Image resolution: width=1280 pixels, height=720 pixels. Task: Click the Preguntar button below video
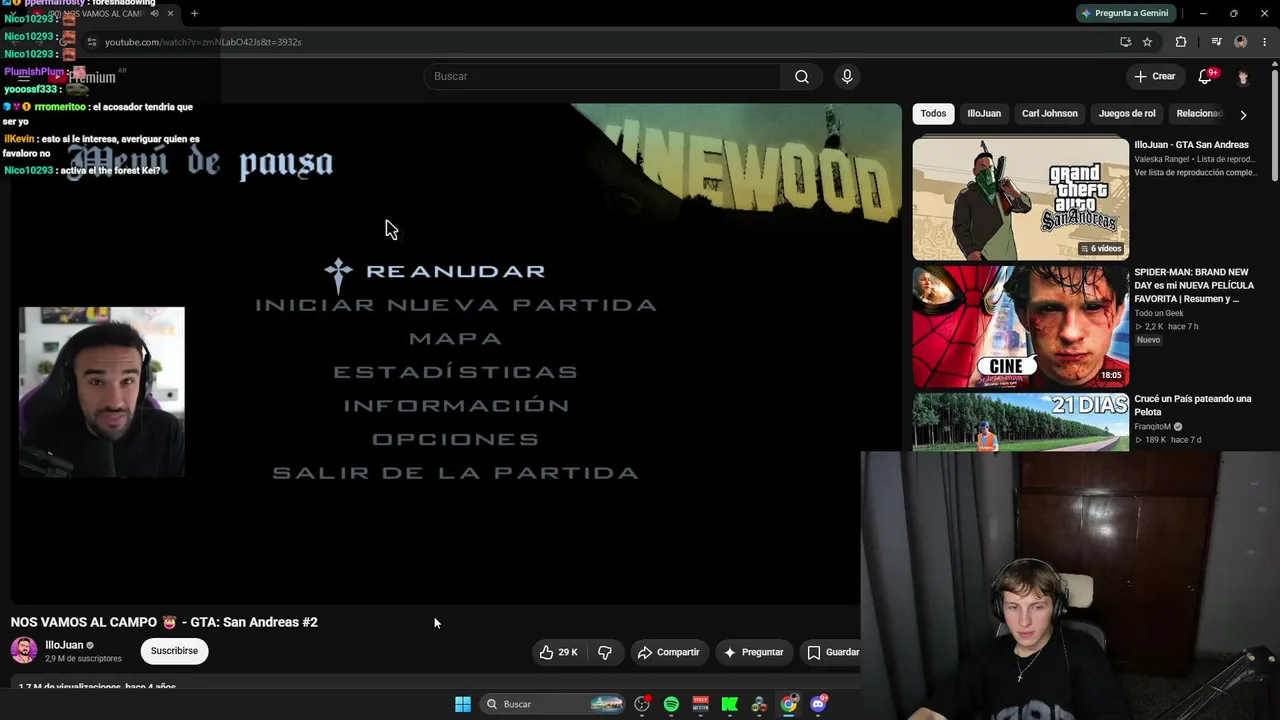754,652
